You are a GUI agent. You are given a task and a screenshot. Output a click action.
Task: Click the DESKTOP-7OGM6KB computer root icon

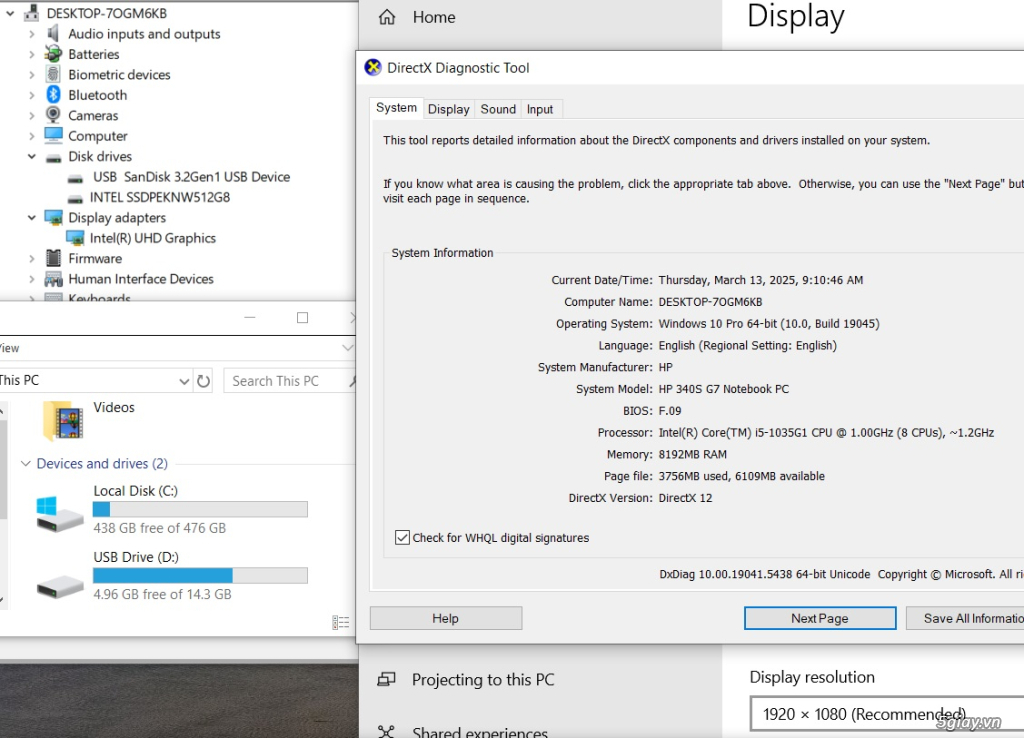tap(31, 12)
